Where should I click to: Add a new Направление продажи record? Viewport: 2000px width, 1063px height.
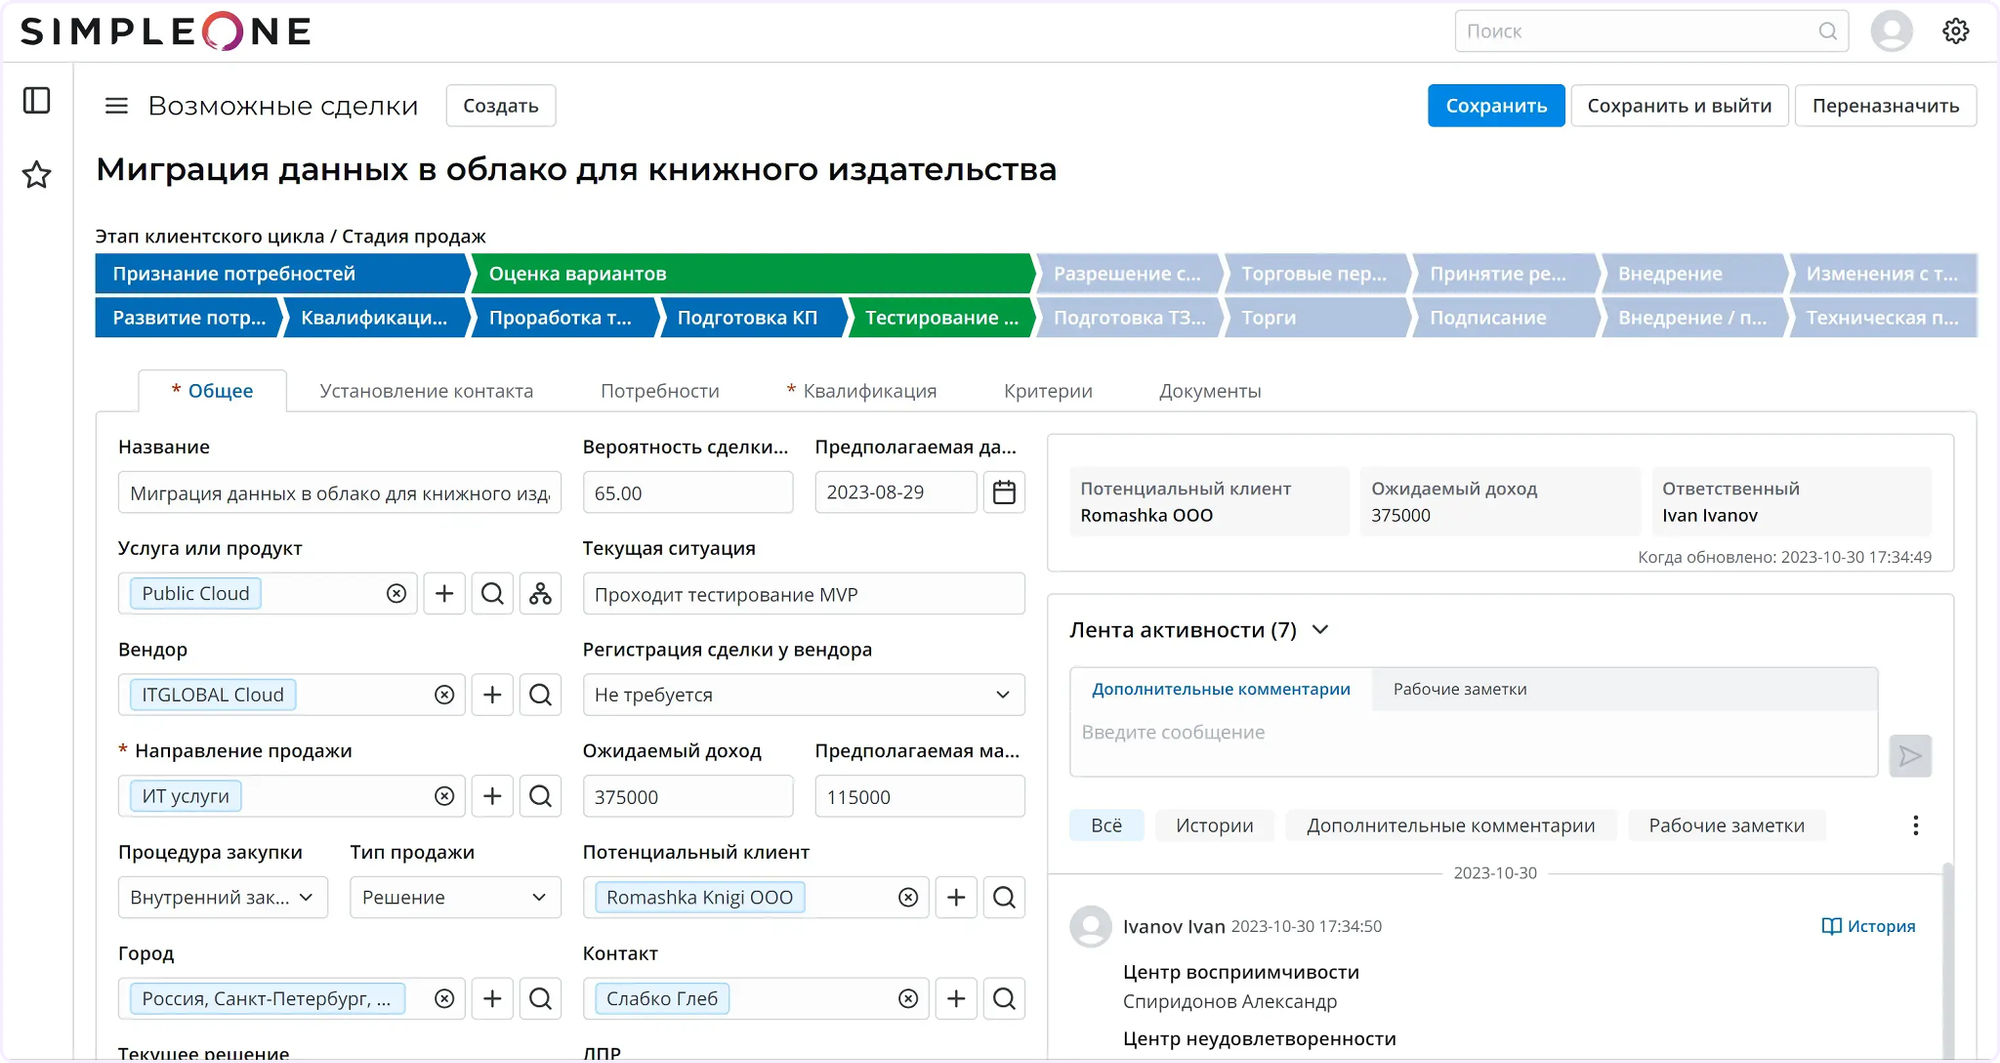(x=492, y=796)
